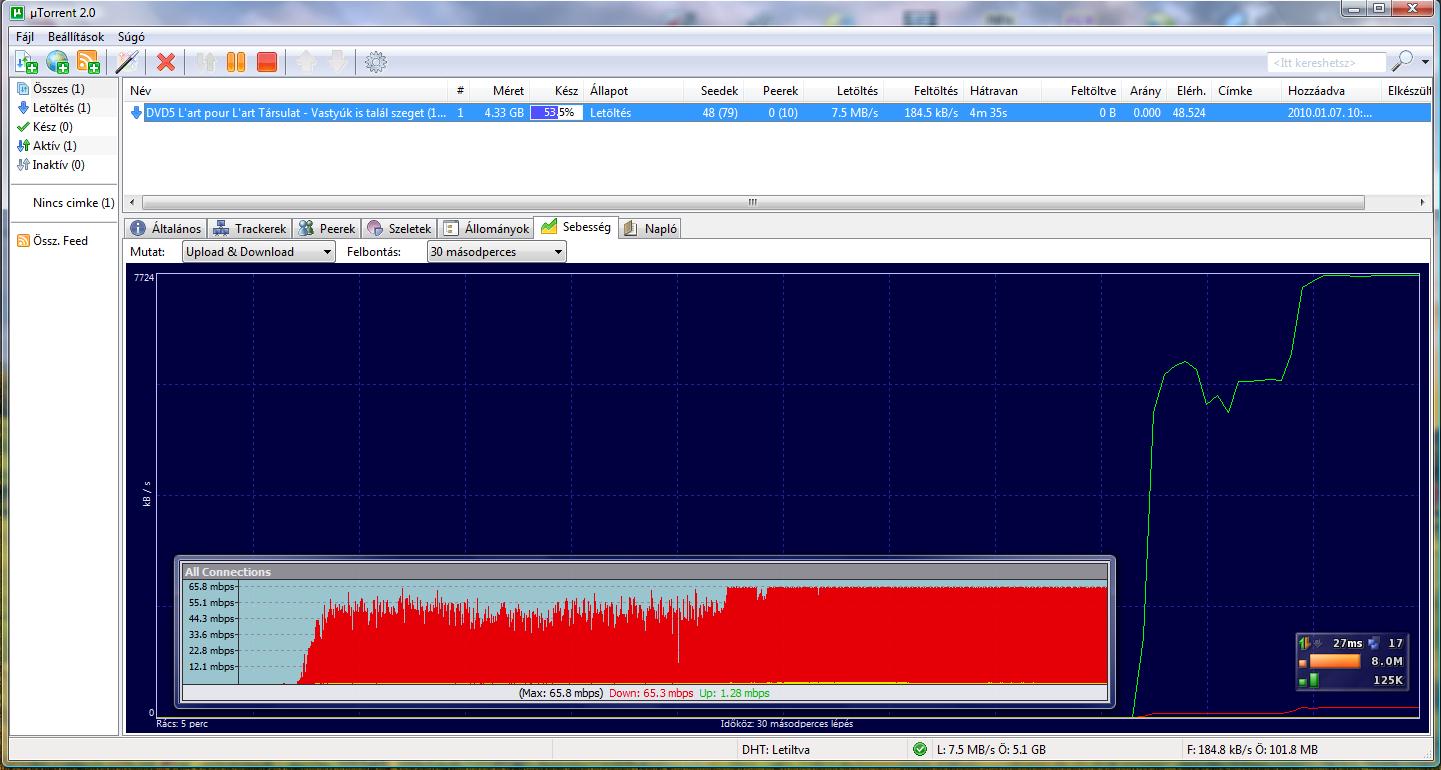Switch to the Állományok tab
The height and width of the screenshot is (770, 1441).
click(486, 229)
